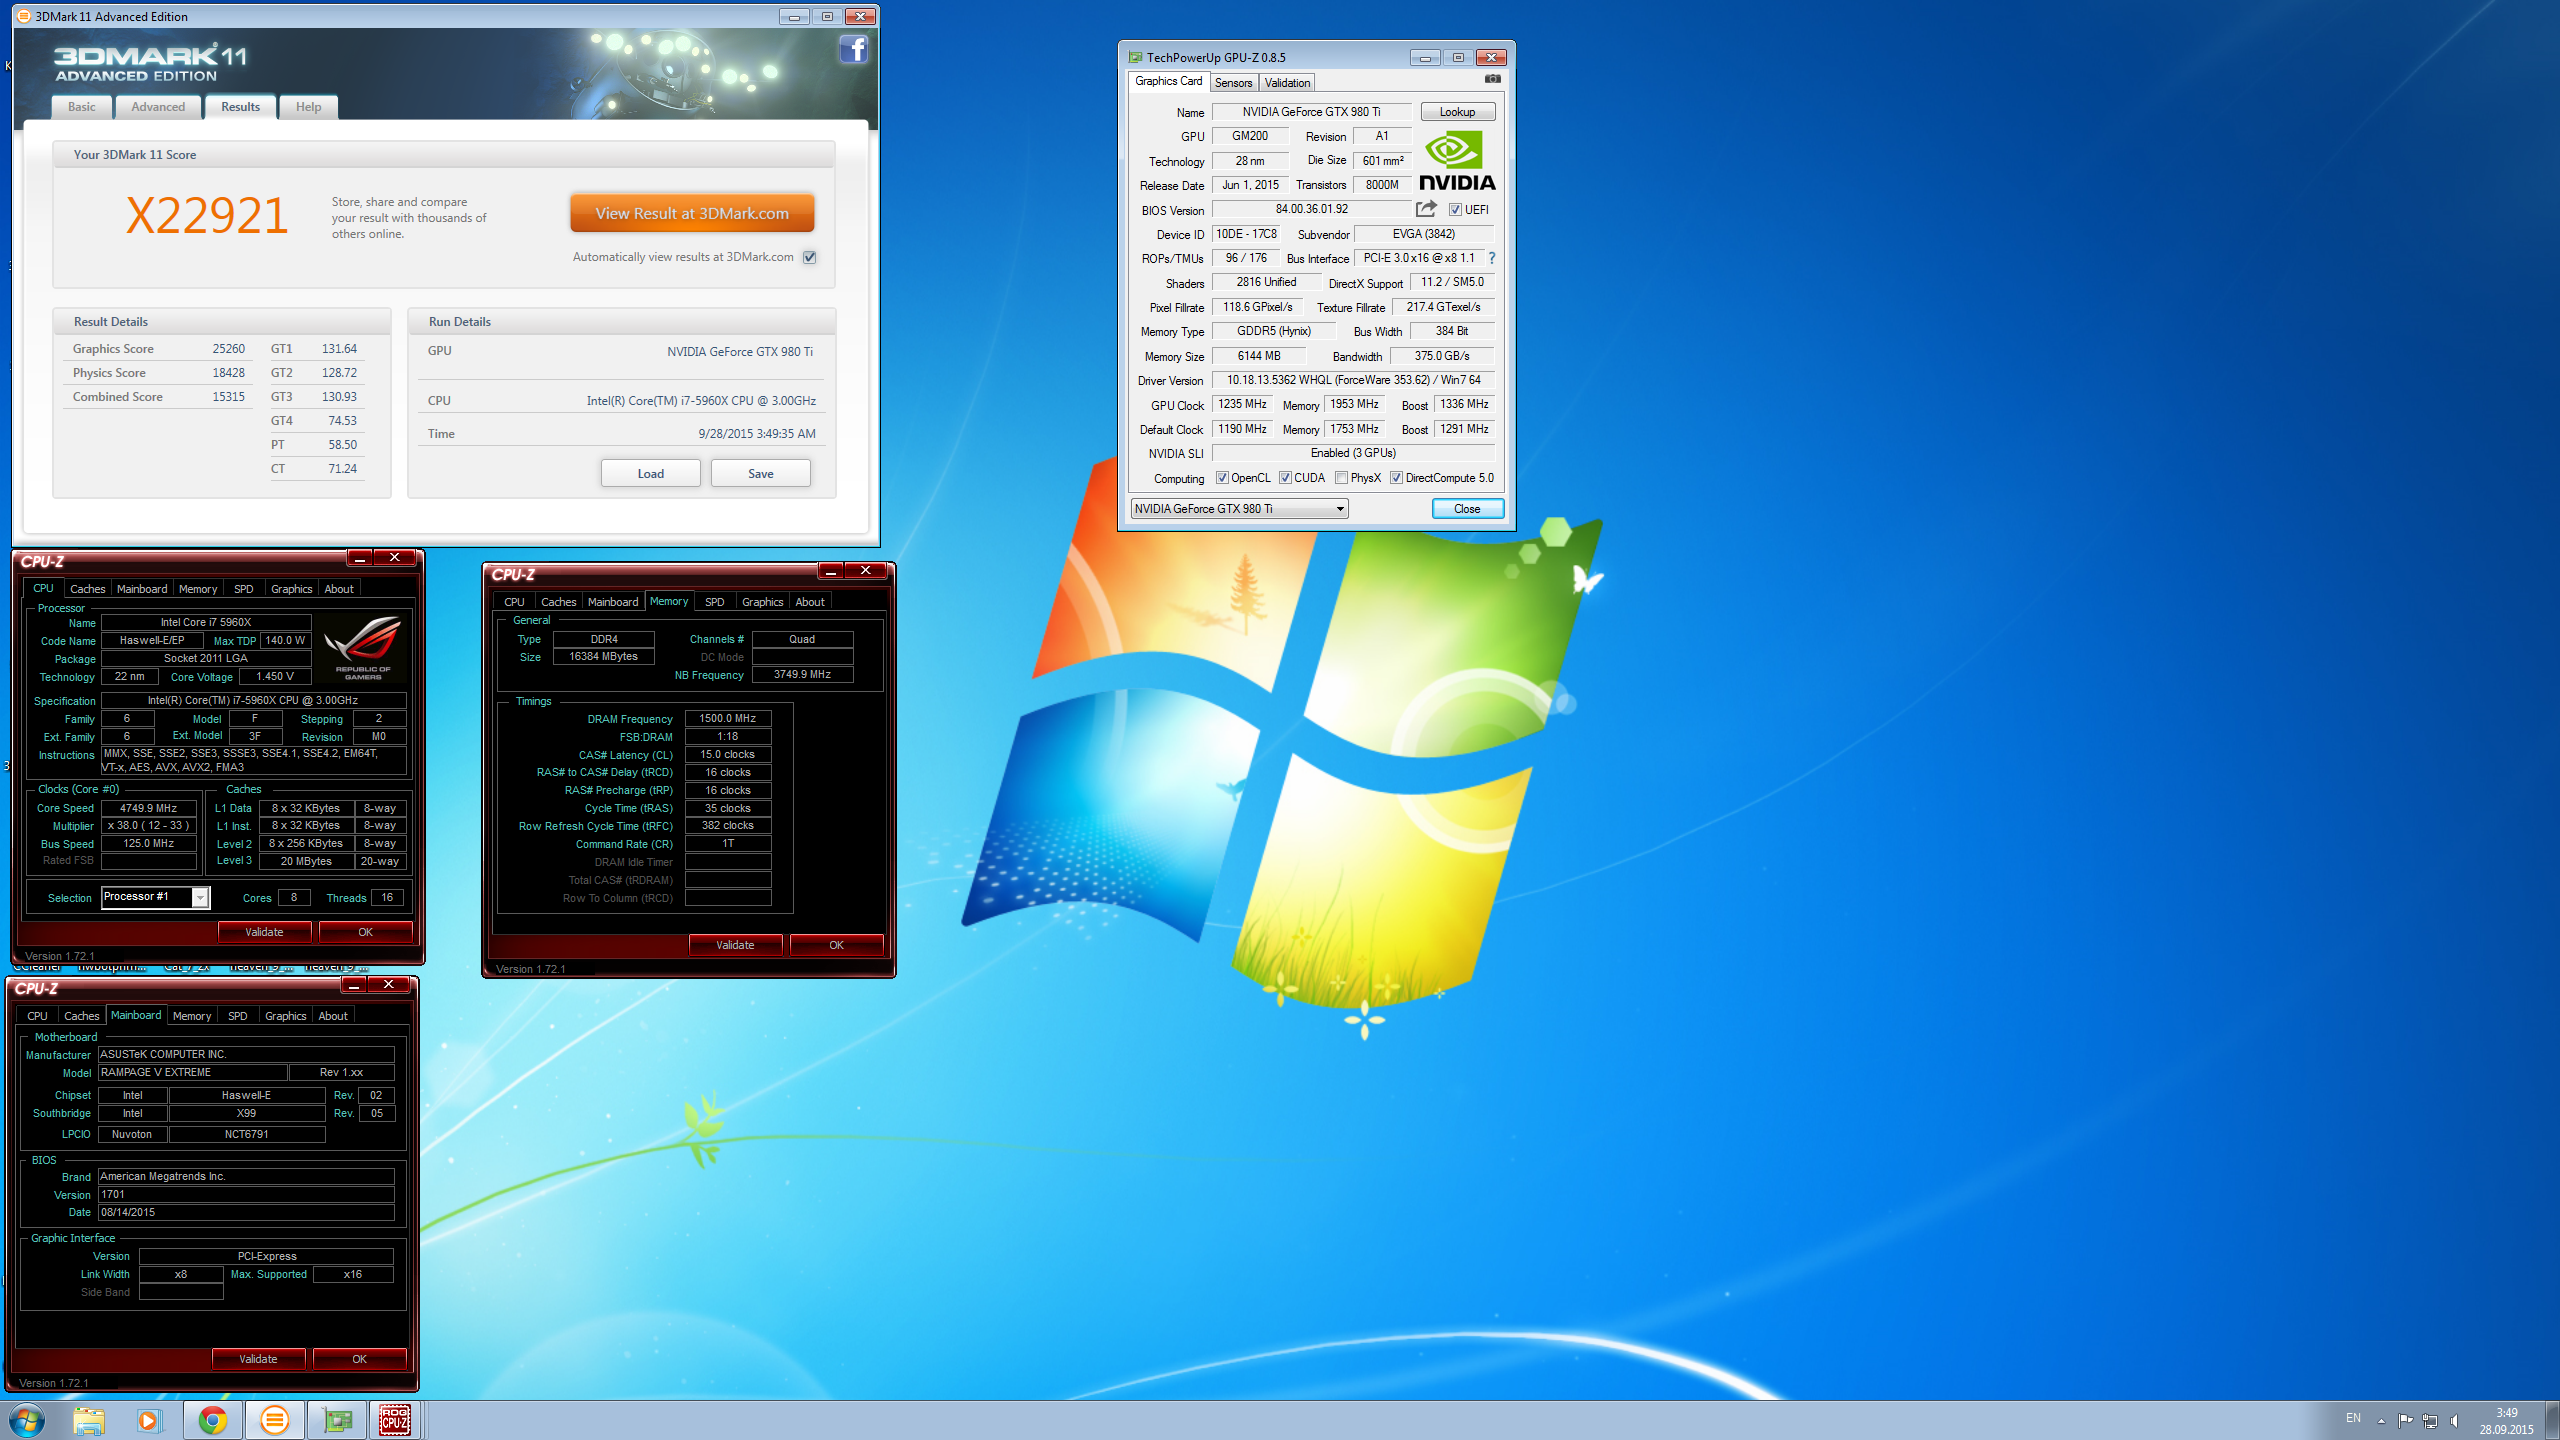
Task: Click Validate in the CPU-Z Mainboard window
Action: coord(258,1359)
